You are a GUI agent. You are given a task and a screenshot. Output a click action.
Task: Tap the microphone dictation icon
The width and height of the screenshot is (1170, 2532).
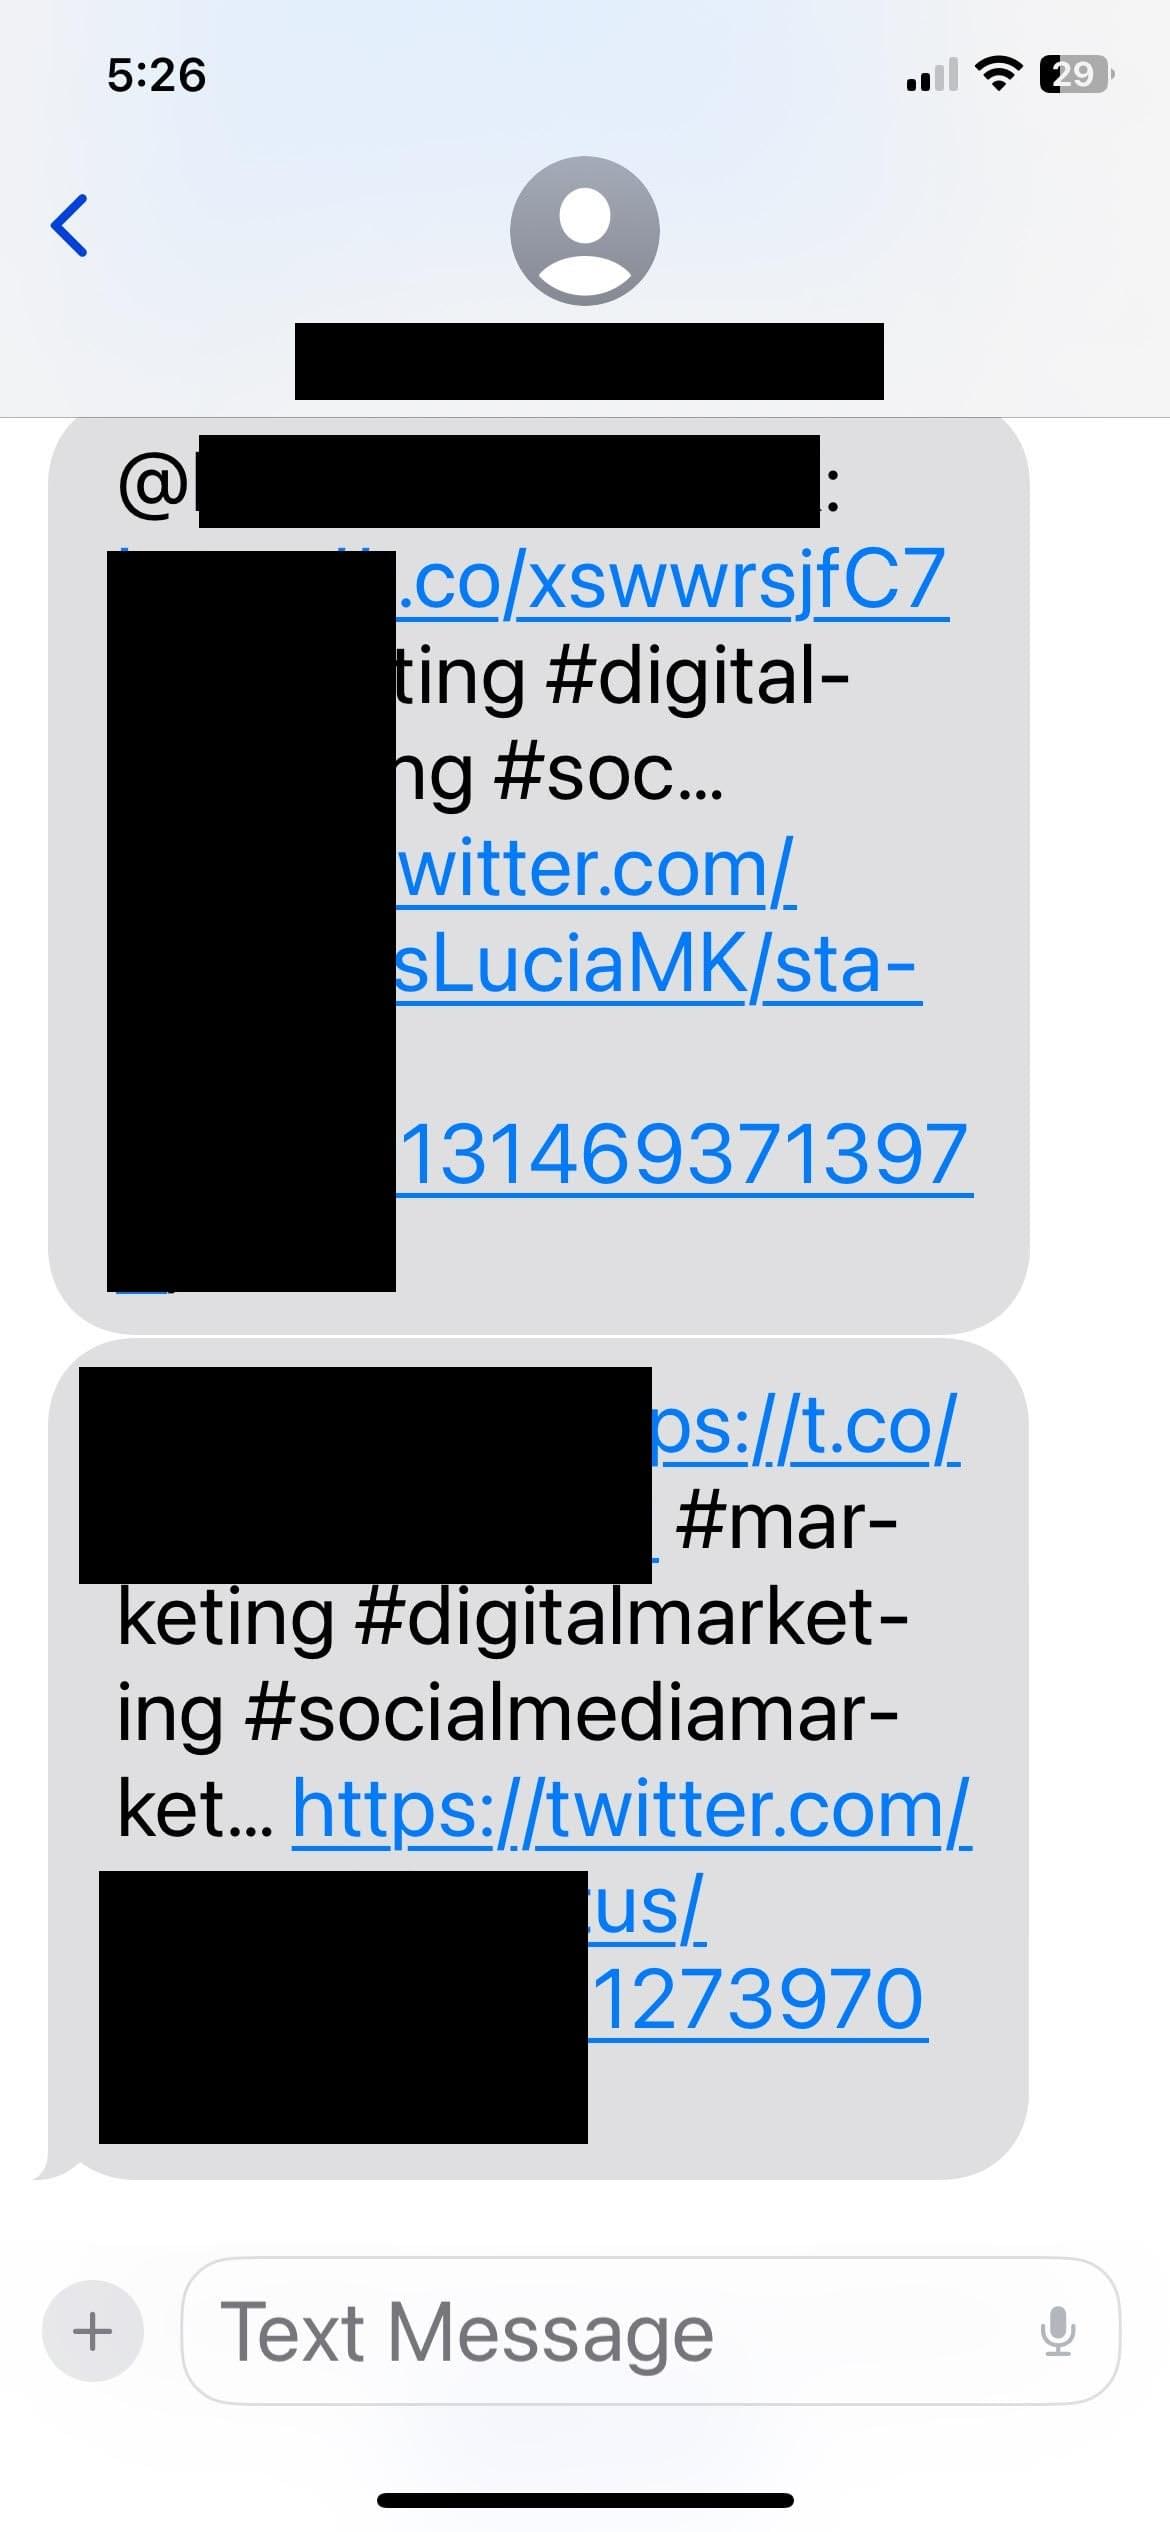pos(1057,2332)
